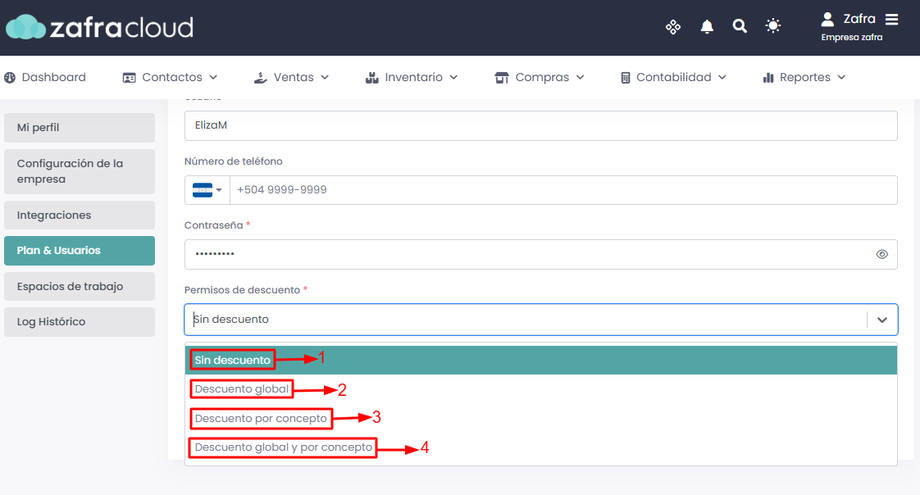Click the Ventas hand icon
The height and width of the screenshot is (495, 920).
pos(261,77)
